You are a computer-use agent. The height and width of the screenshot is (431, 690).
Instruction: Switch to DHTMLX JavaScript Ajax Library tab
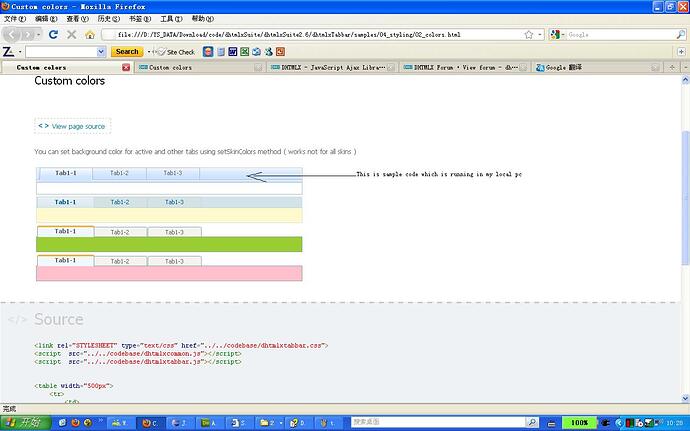tap(332, 67)
